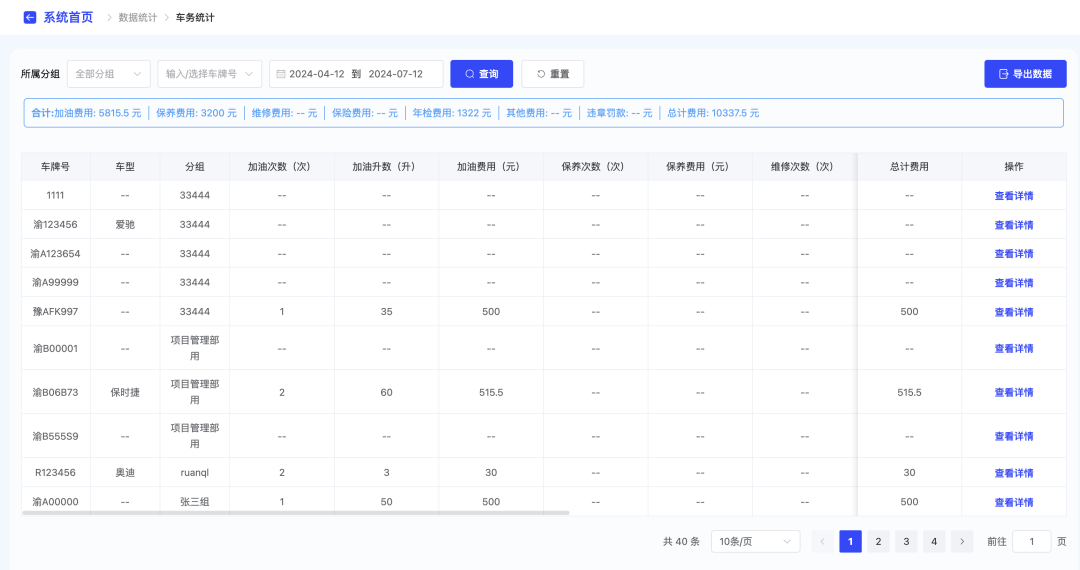Click the 加油次数（次） column header

[x=282, y=167]
